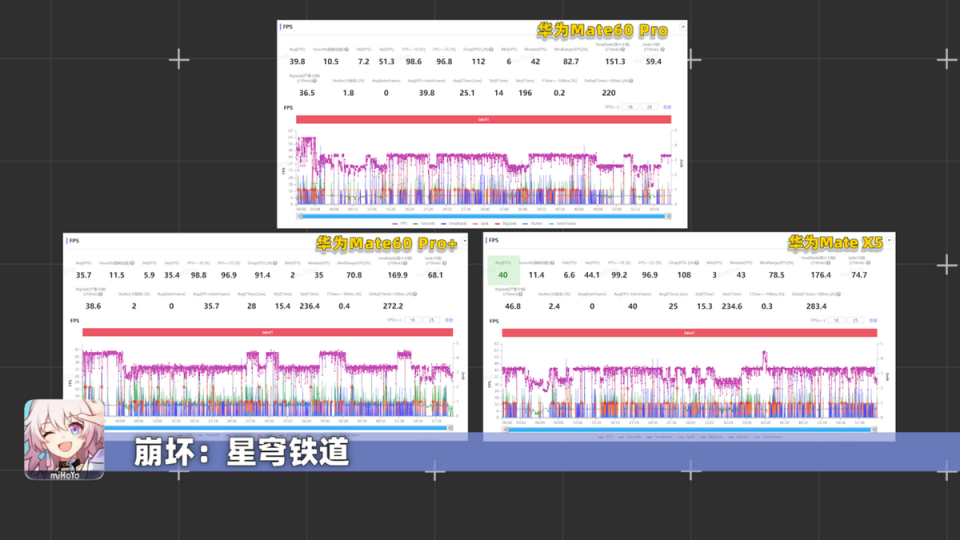Click BigJank info icon in Mate X5 panel

pos(521,294)
